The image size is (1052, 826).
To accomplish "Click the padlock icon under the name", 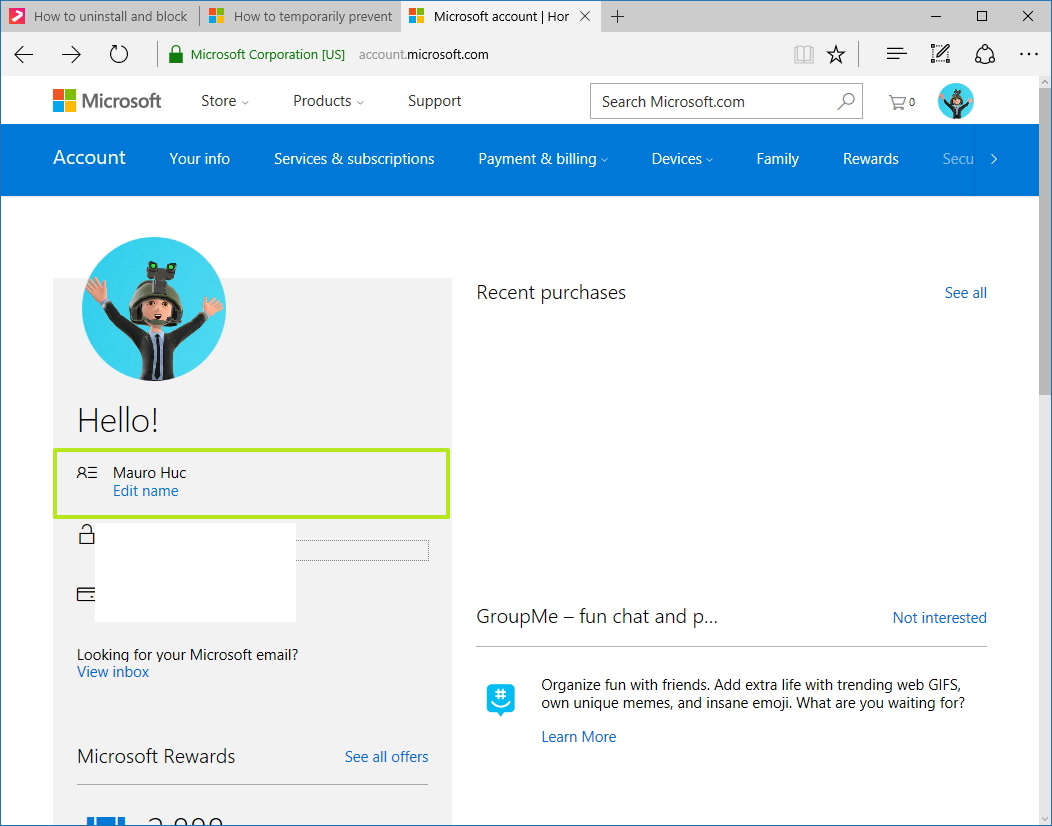I will [86, 535].
